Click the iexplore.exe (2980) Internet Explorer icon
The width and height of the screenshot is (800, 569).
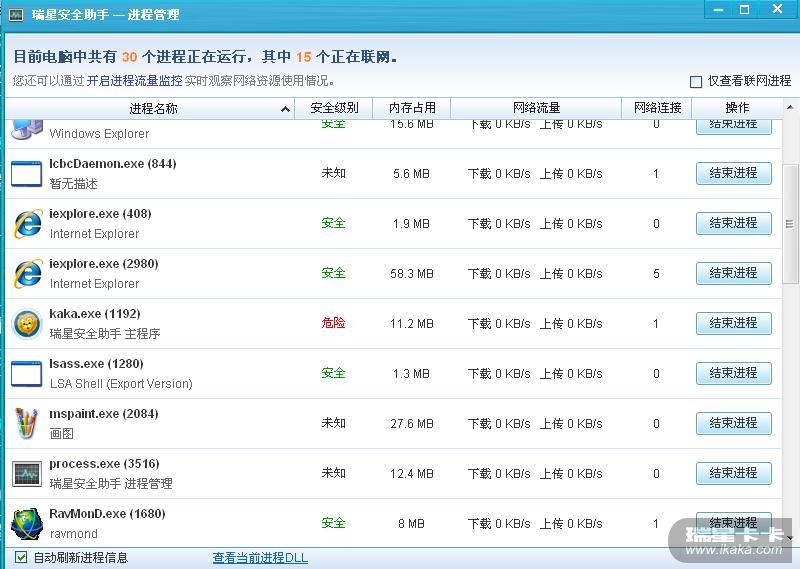coord(28,274)
